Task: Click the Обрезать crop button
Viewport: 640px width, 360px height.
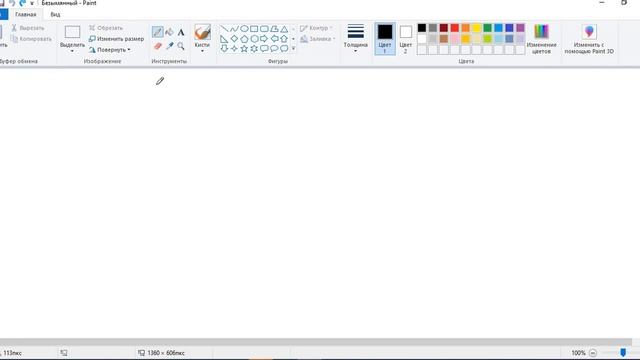Action: point(106,28)
